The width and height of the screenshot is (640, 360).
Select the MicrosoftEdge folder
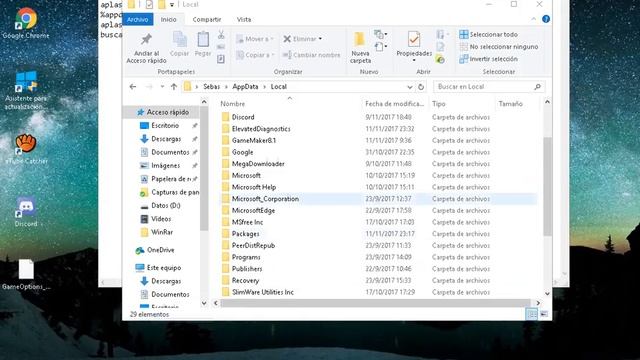(253, 211)
